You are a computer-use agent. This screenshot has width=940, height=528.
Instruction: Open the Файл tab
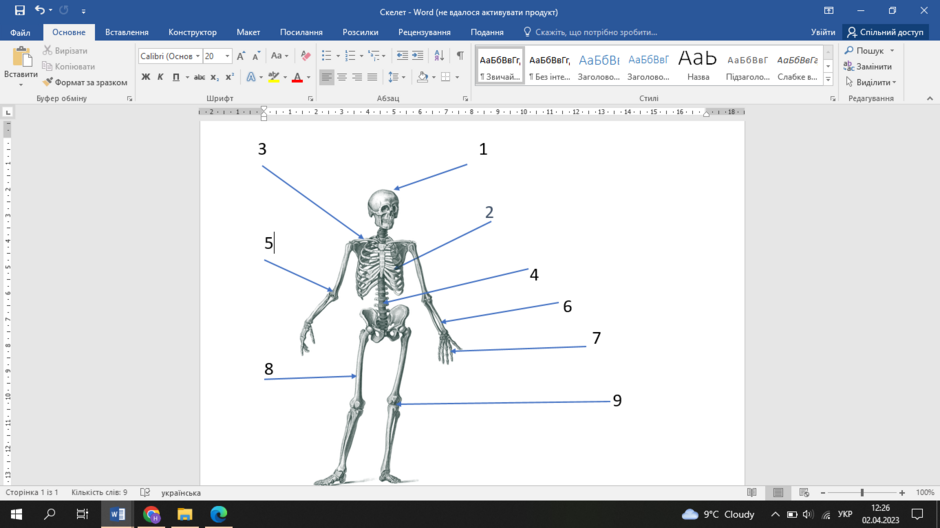tap(20, 32)
